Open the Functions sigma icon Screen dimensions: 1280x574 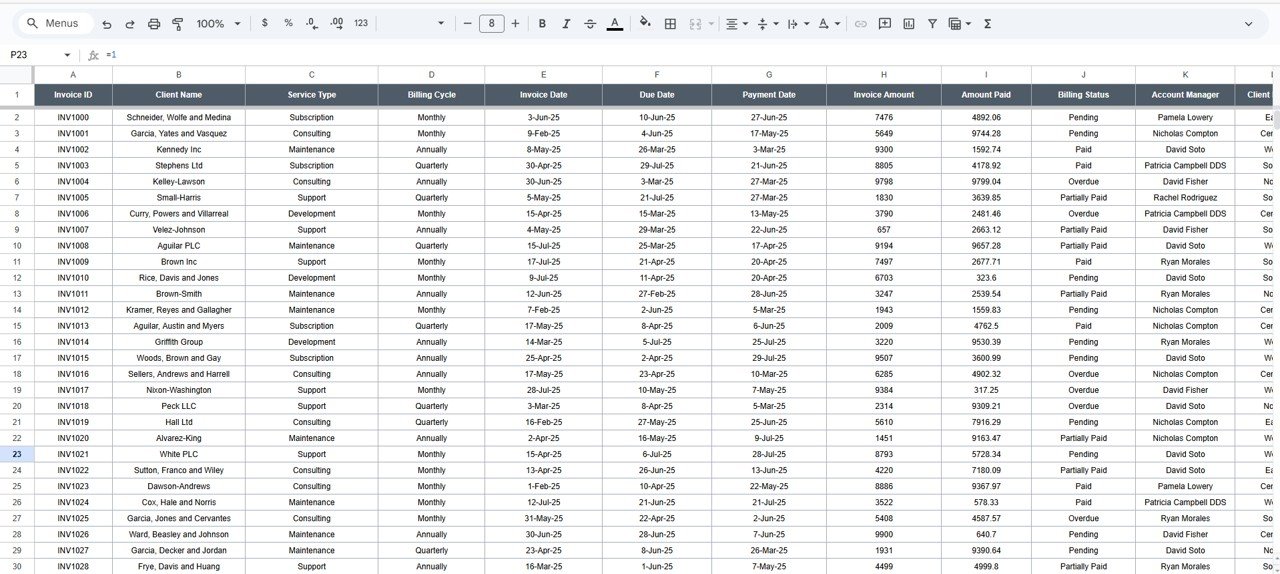[x=987, y=23]
